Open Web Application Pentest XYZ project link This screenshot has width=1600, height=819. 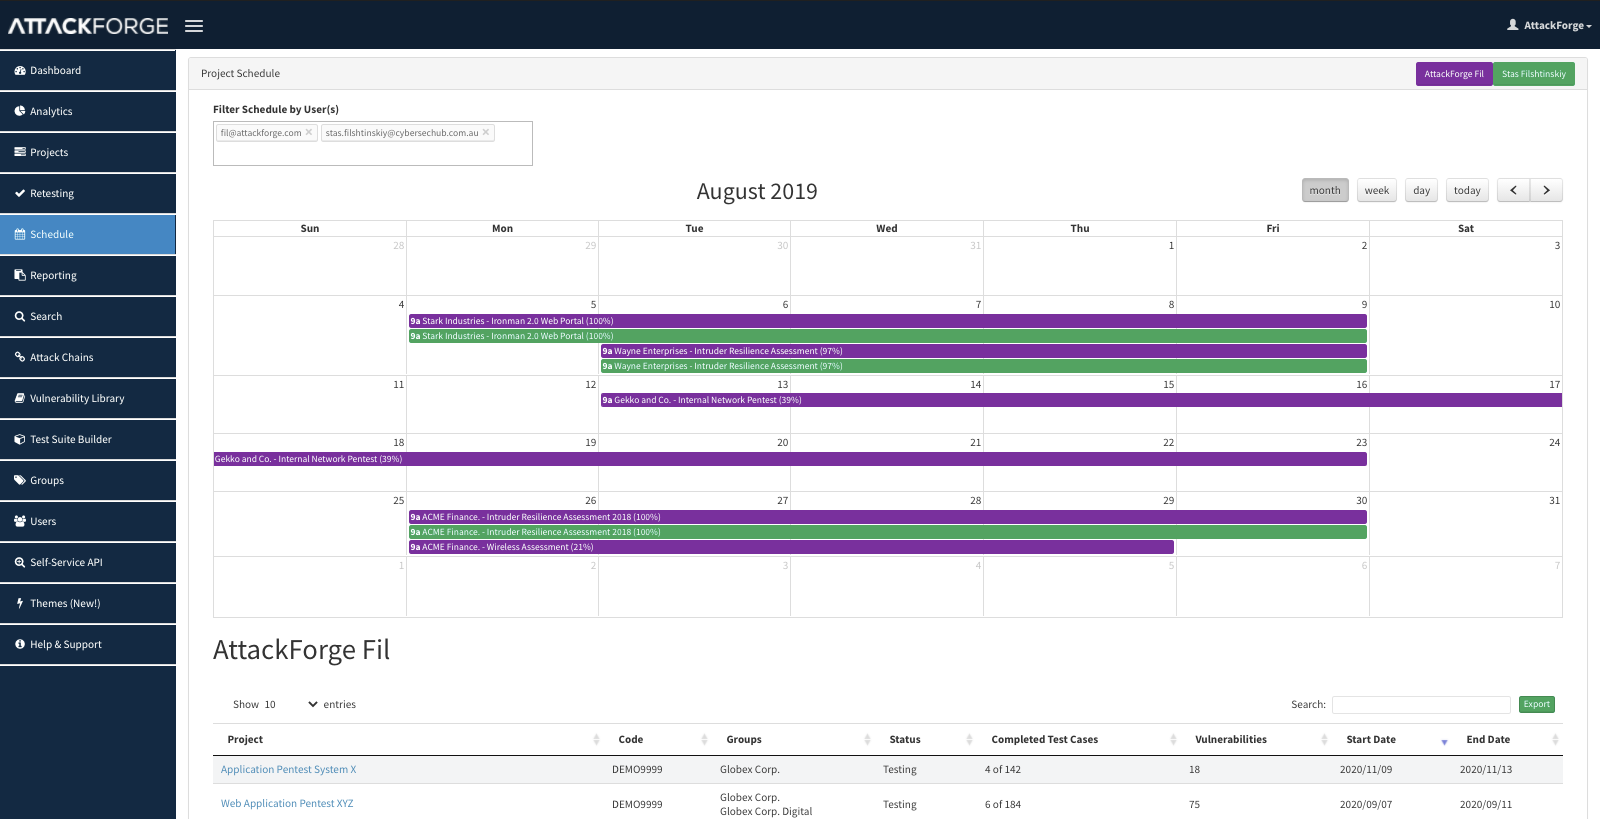(x=287, y=803)
